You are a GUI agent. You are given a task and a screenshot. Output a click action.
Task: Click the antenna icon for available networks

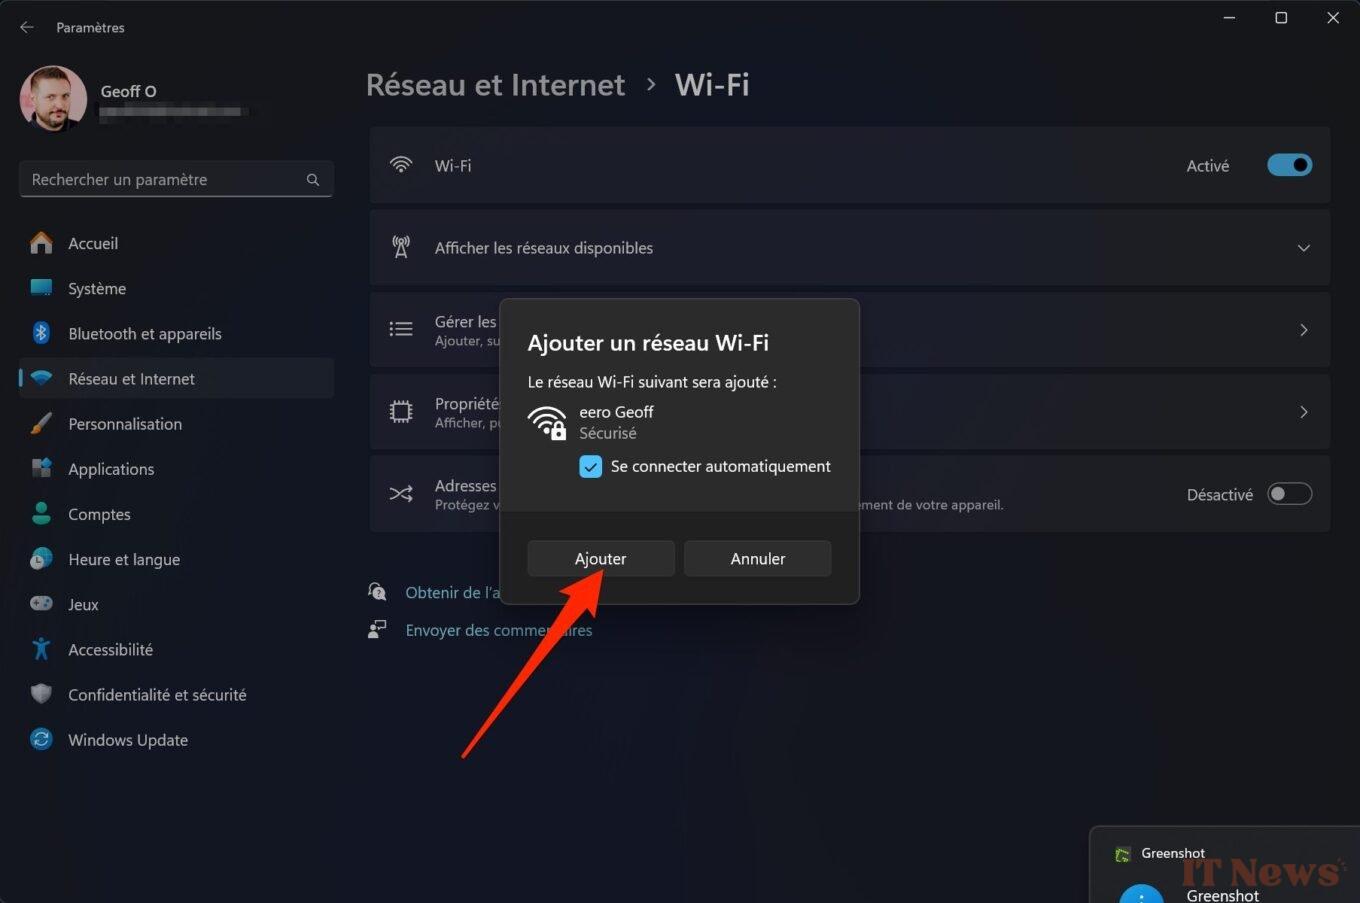tap(401, 247)
